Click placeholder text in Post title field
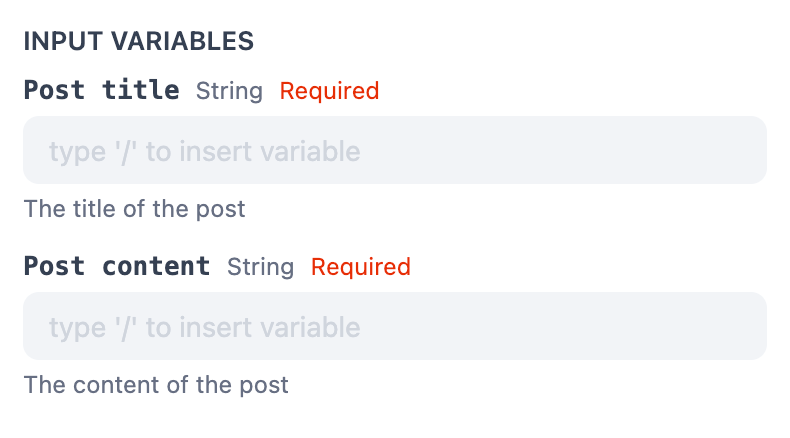Screen dimensions: 790x438 point(204,152)
